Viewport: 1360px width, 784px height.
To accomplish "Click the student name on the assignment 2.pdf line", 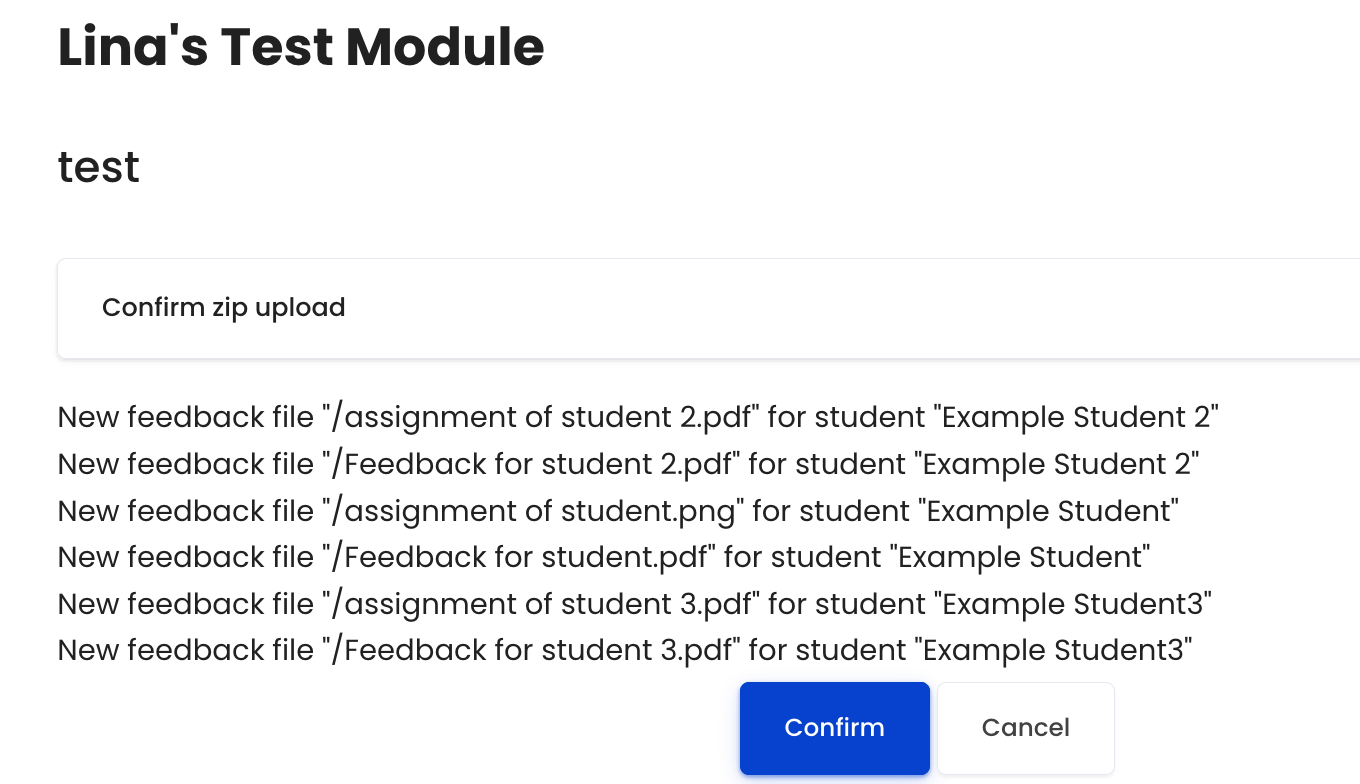I will tap(1077, 417).
